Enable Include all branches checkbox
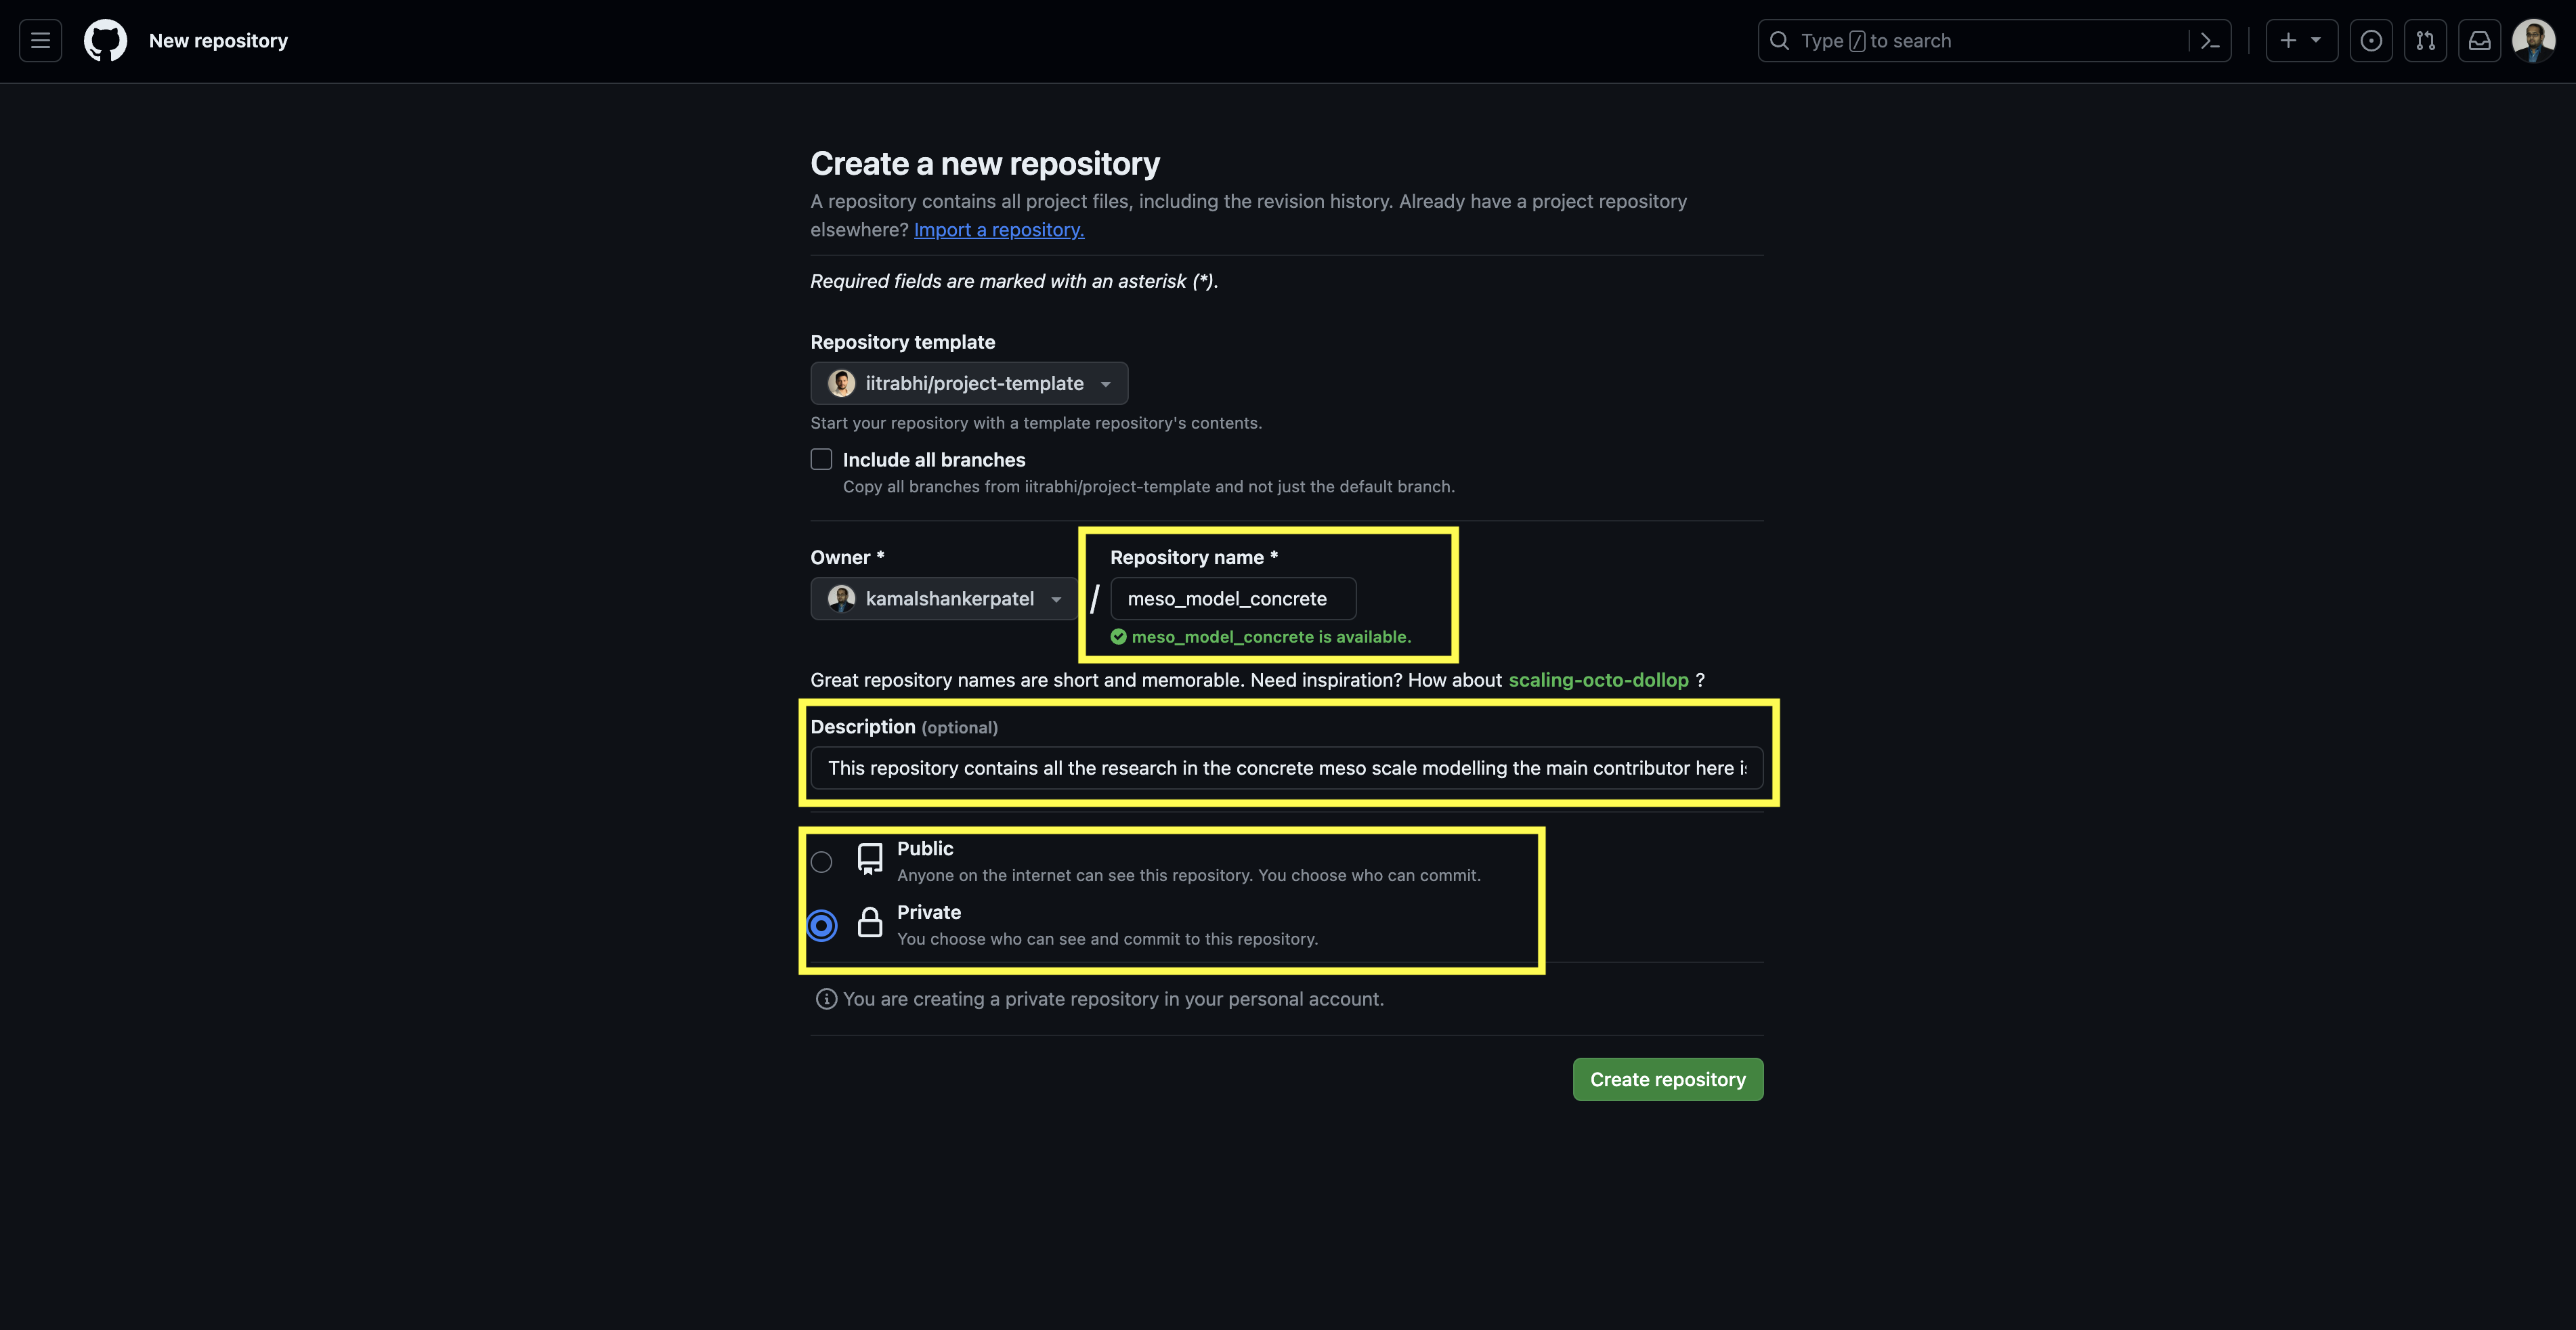This screenshot has width=2576, height=1330. tap(821, 459)
